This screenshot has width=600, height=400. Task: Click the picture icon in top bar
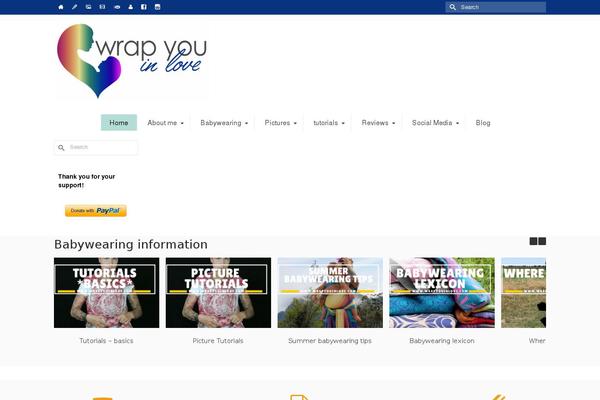click(88, 7)
